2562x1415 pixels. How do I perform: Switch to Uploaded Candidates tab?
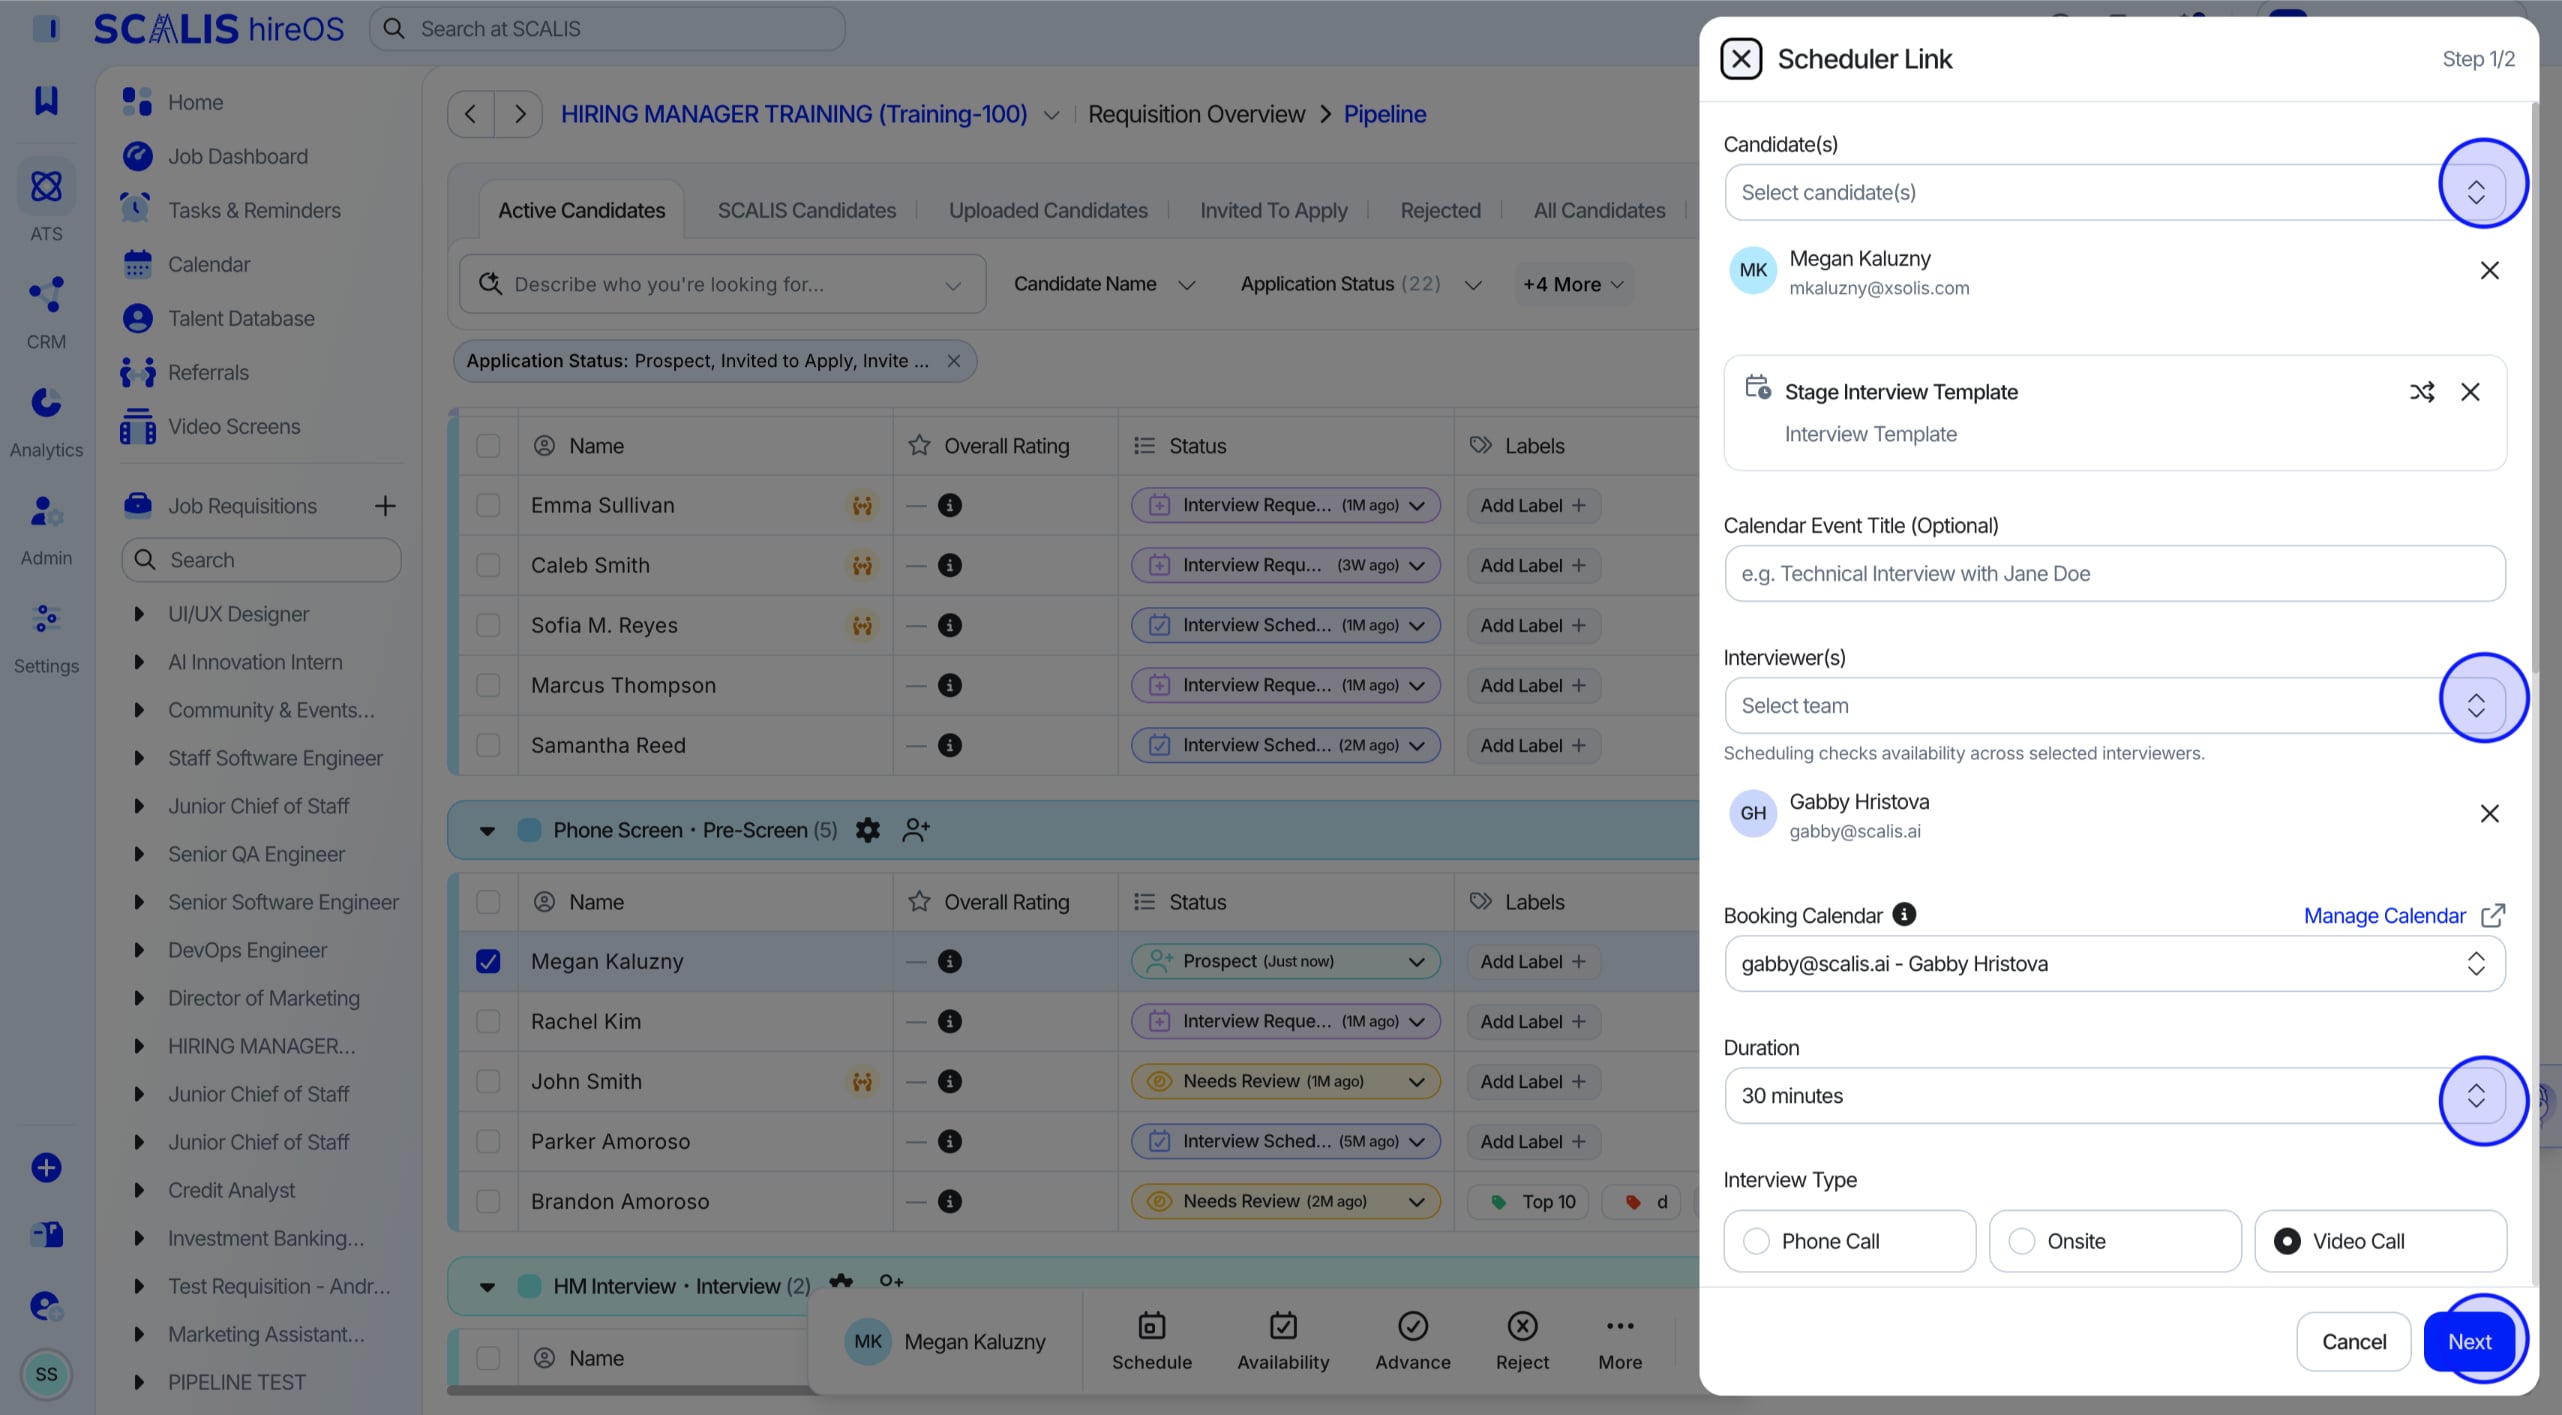tap(1047, 211)
